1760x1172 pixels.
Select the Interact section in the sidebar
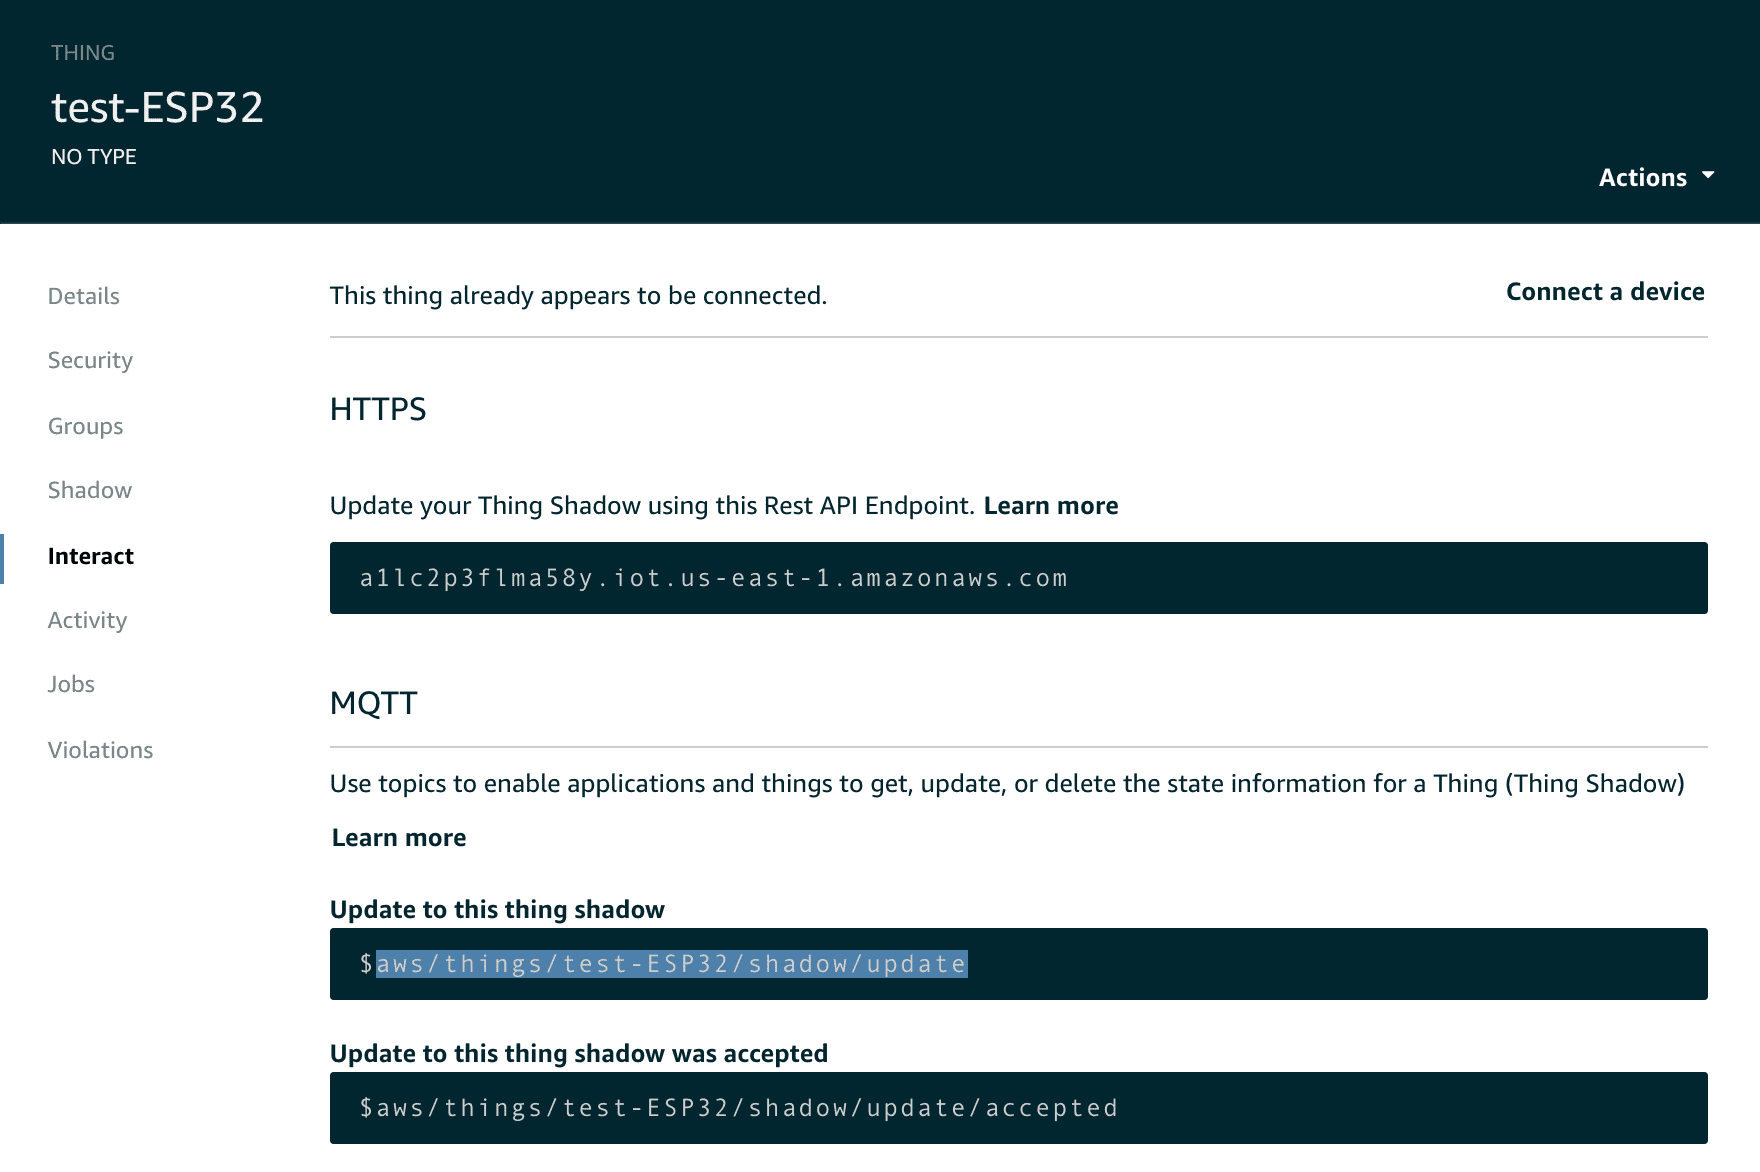tap(91, 556)
